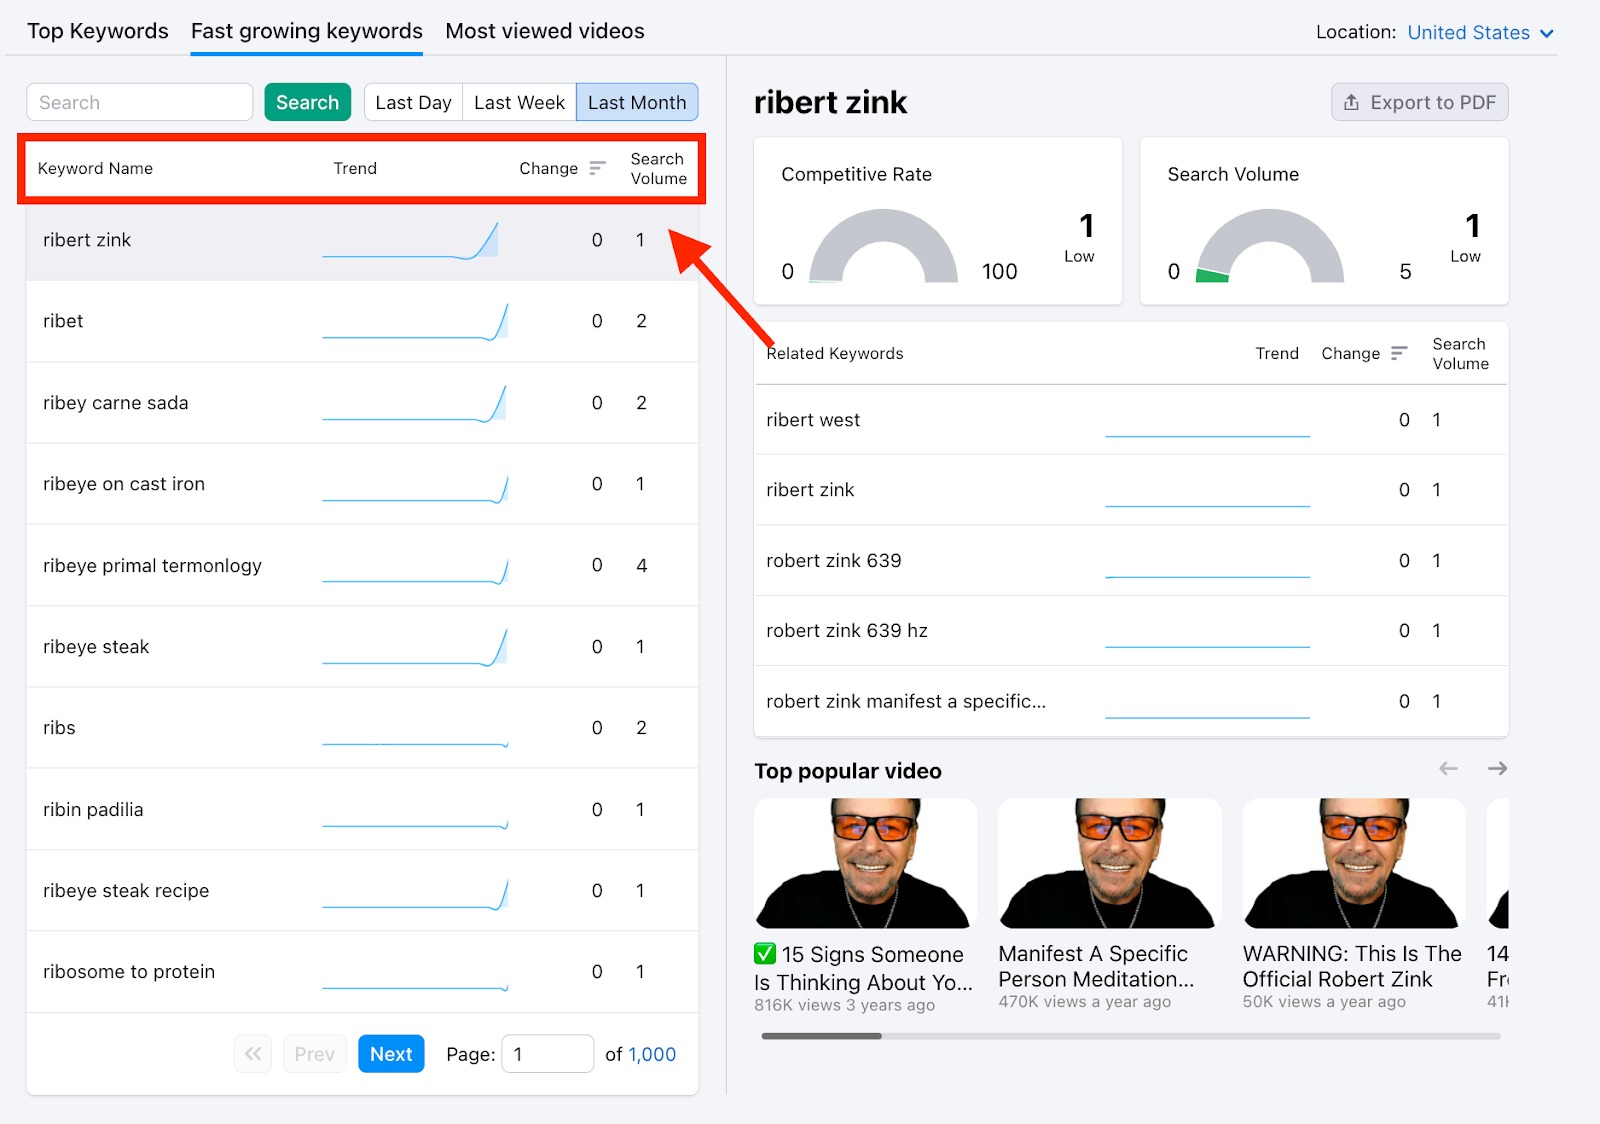Viewport: 1600px width, 1124px height.
Task: Go to the next page of keywords
Action: point(391,1053)
